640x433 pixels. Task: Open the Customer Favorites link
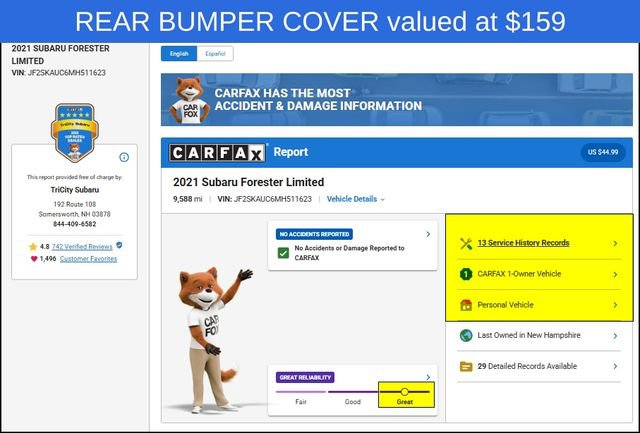tap(88, 259)
